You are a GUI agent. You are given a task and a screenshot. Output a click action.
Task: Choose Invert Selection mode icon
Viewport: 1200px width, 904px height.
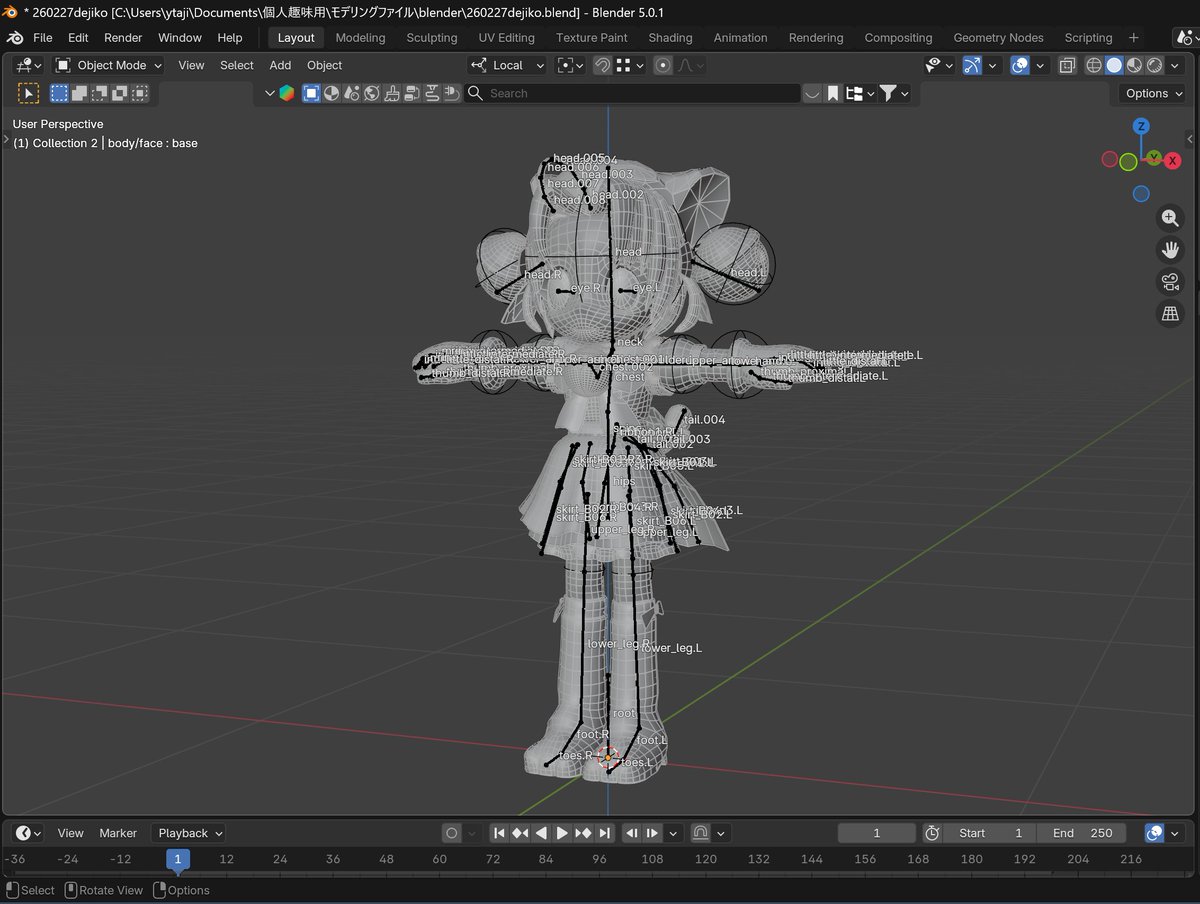tap(120, 93)
